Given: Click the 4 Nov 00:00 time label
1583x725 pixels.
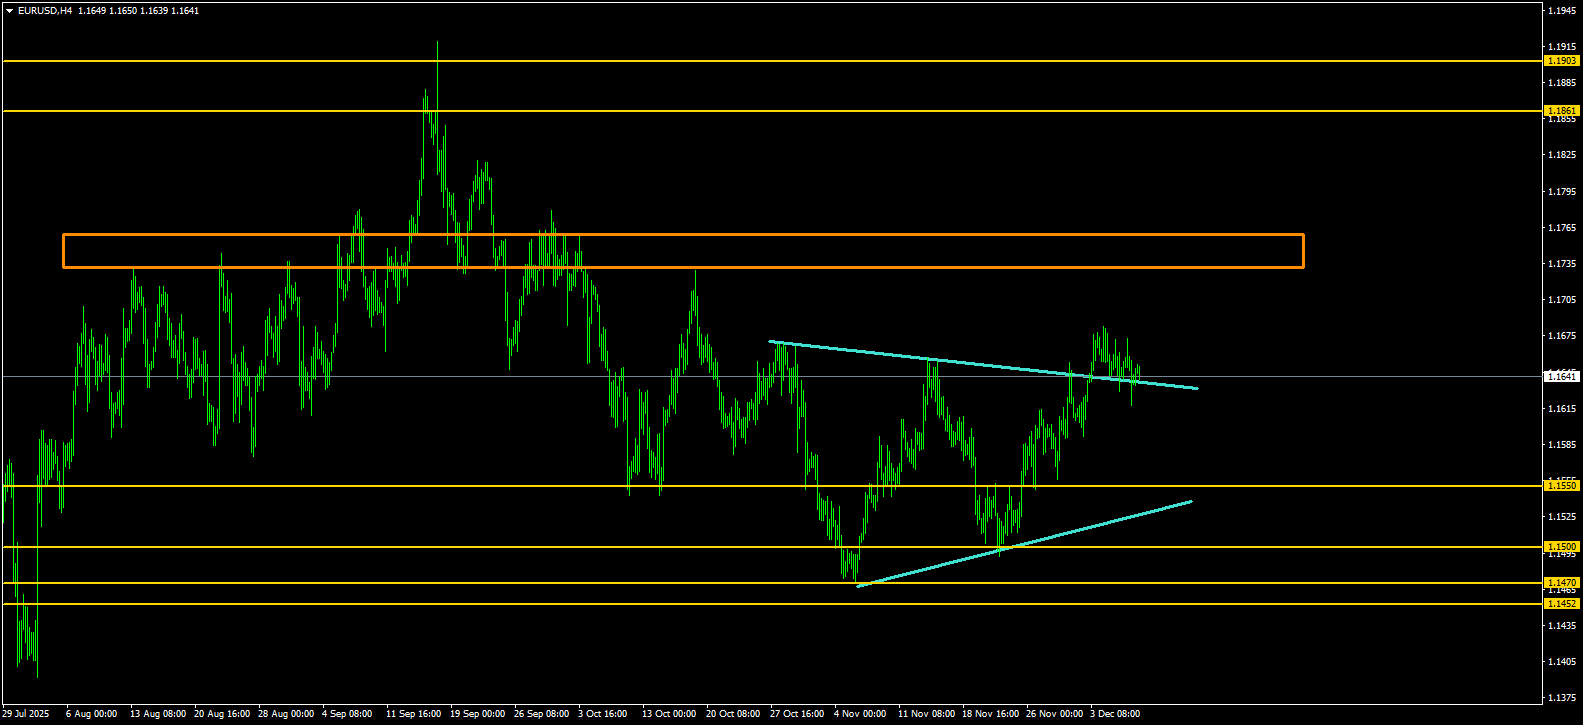Looking at the screenshot, I should [x=860, y=714].
